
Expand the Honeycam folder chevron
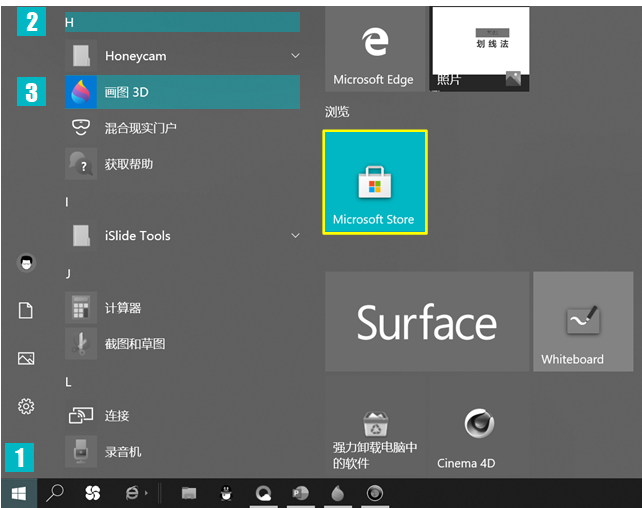coord(295,56)
